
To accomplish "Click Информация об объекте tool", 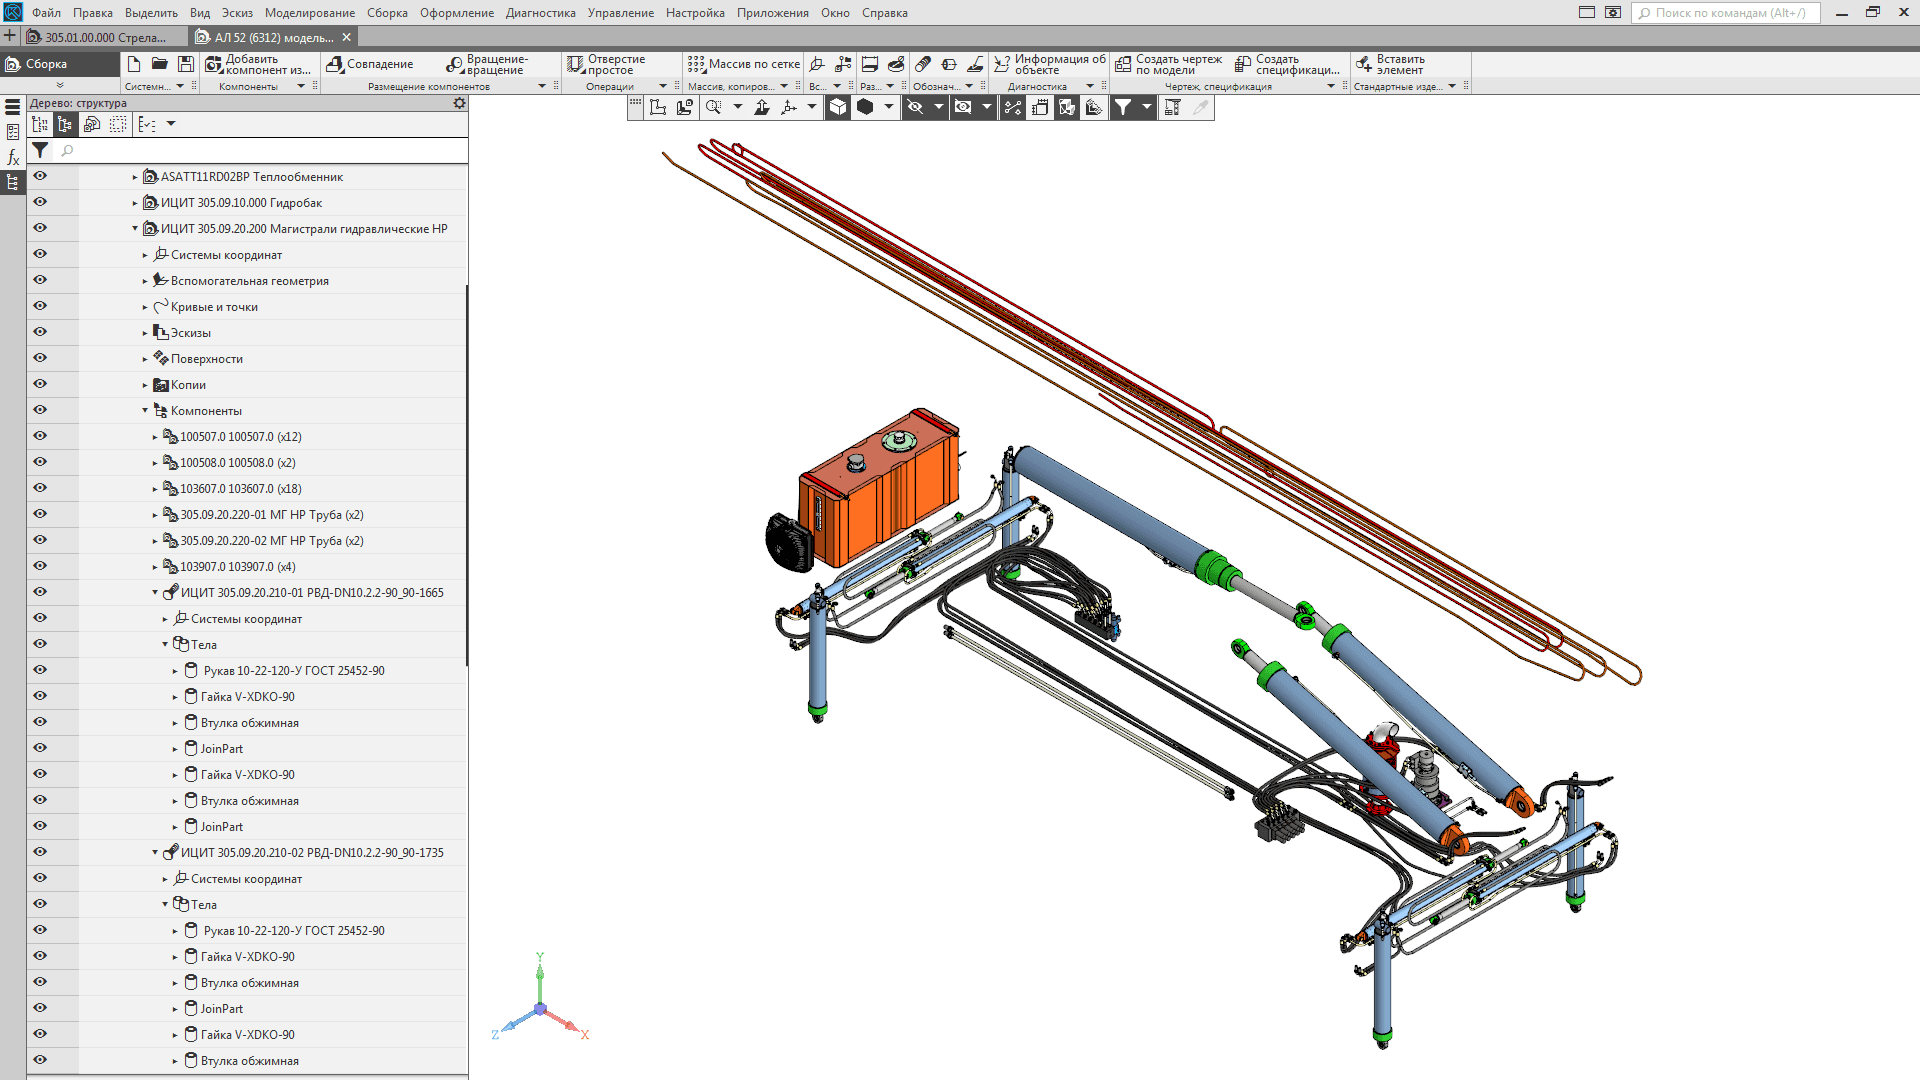I will click(1049, 64).
